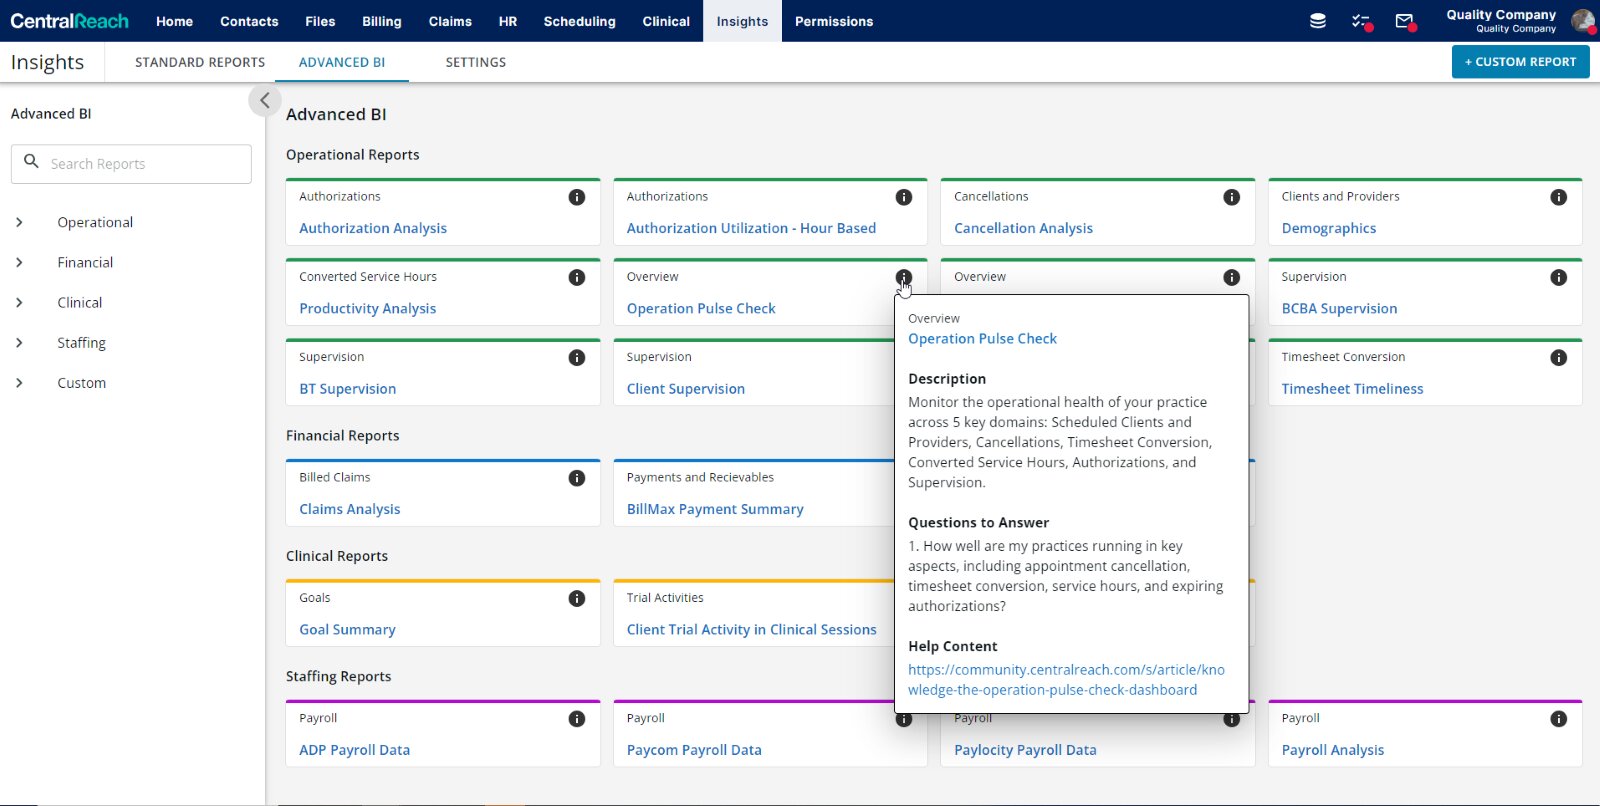Image resolution: width=1600 pixels, height=806 pixels.
Task: Click info icon on Authorization Analysis card
Action: (x=576, y=197)
